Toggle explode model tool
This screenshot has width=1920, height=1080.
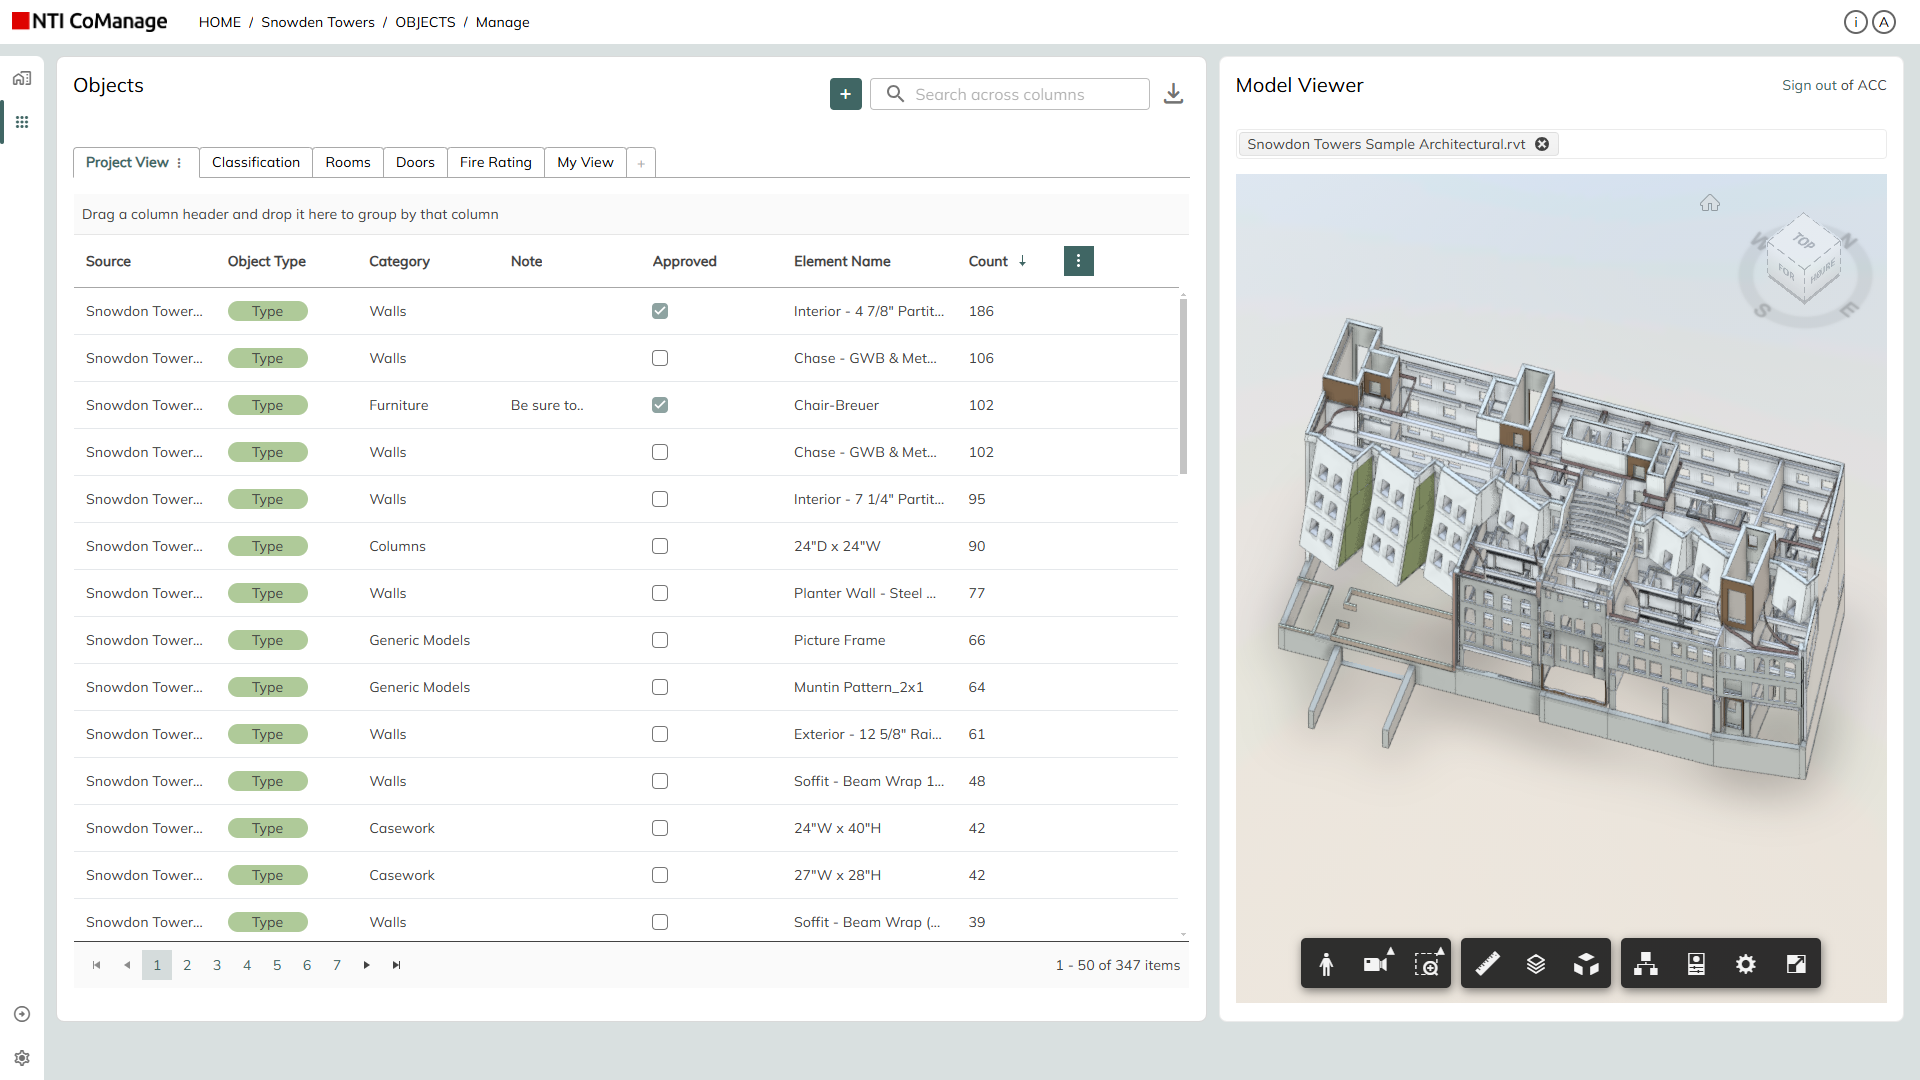(1586, 964)
